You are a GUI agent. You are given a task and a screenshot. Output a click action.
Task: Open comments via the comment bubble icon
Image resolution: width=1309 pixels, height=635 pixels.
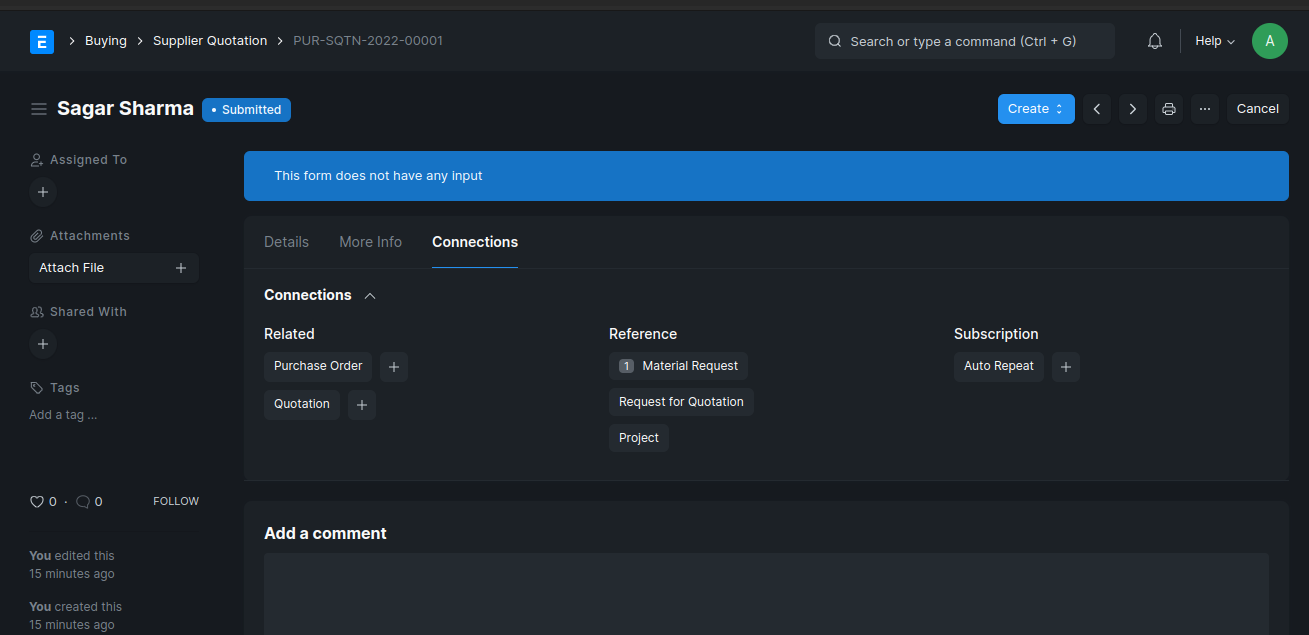coord(81,501)
